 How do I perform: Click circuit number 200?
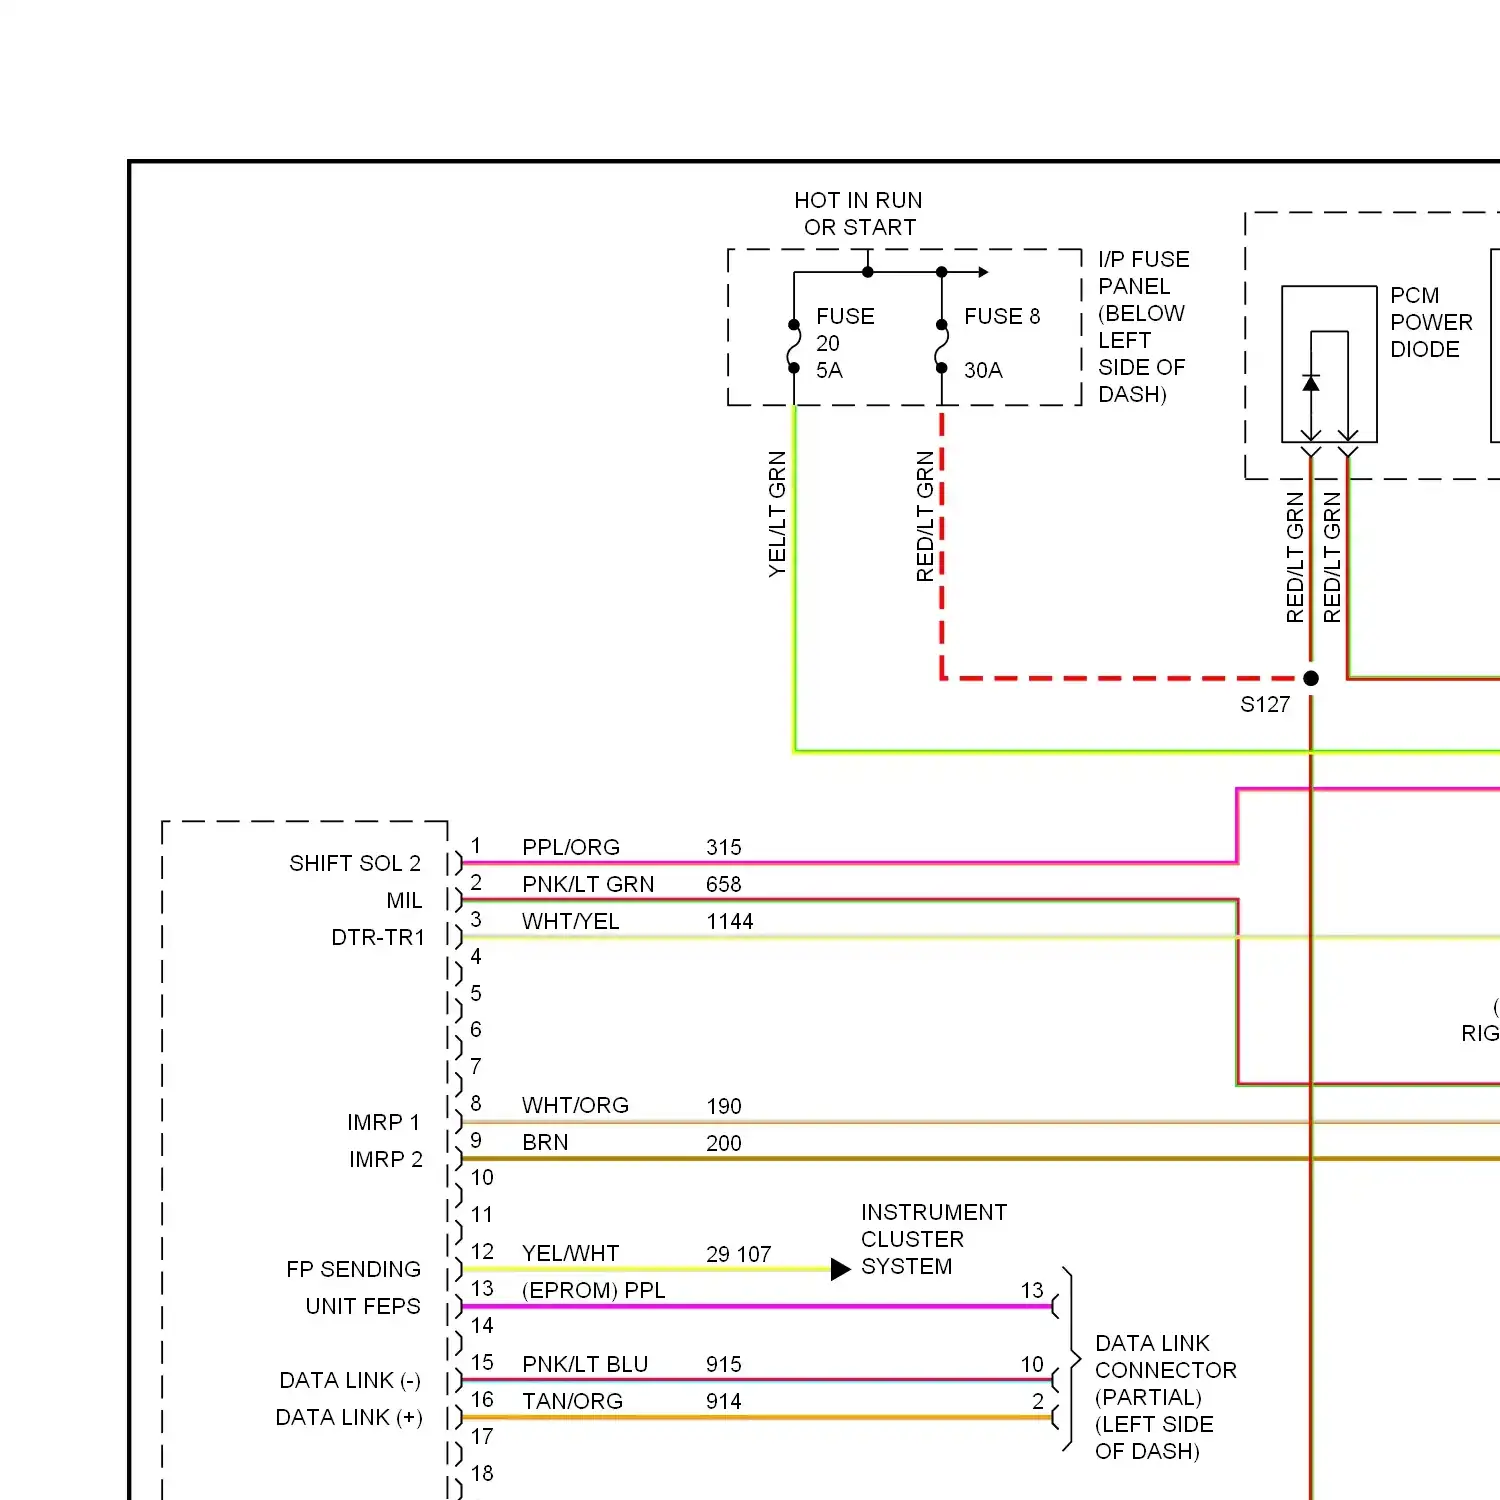click(724, 1143)
